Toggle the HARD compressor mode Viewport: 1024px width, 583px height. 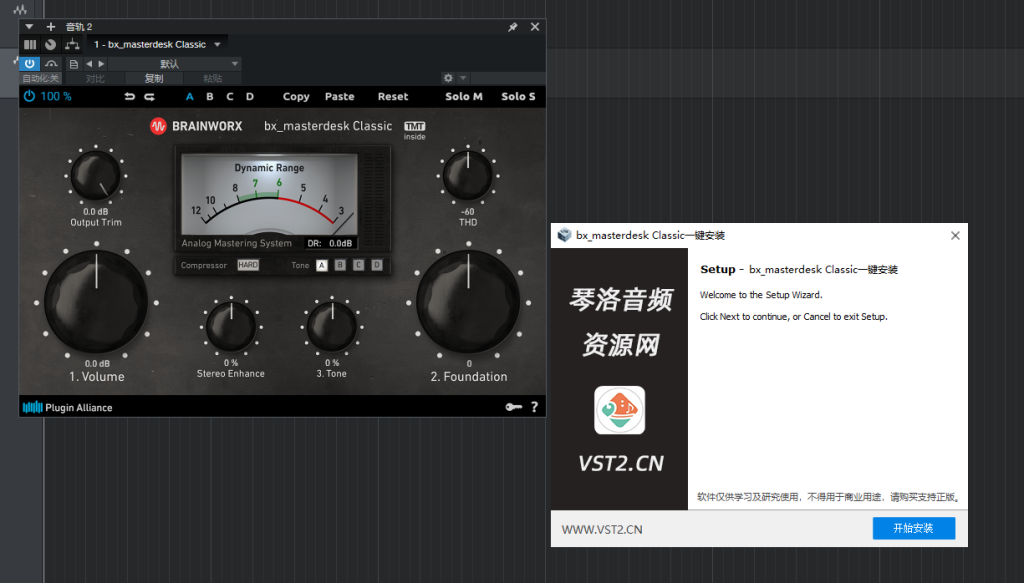(250, 265)
